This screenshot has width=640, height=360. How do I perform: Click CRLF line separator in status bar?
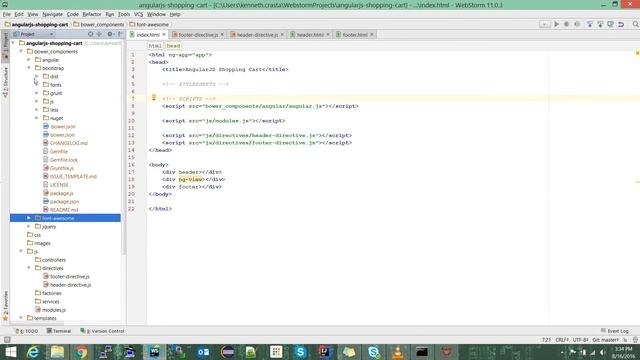click(x=562, y=340)
